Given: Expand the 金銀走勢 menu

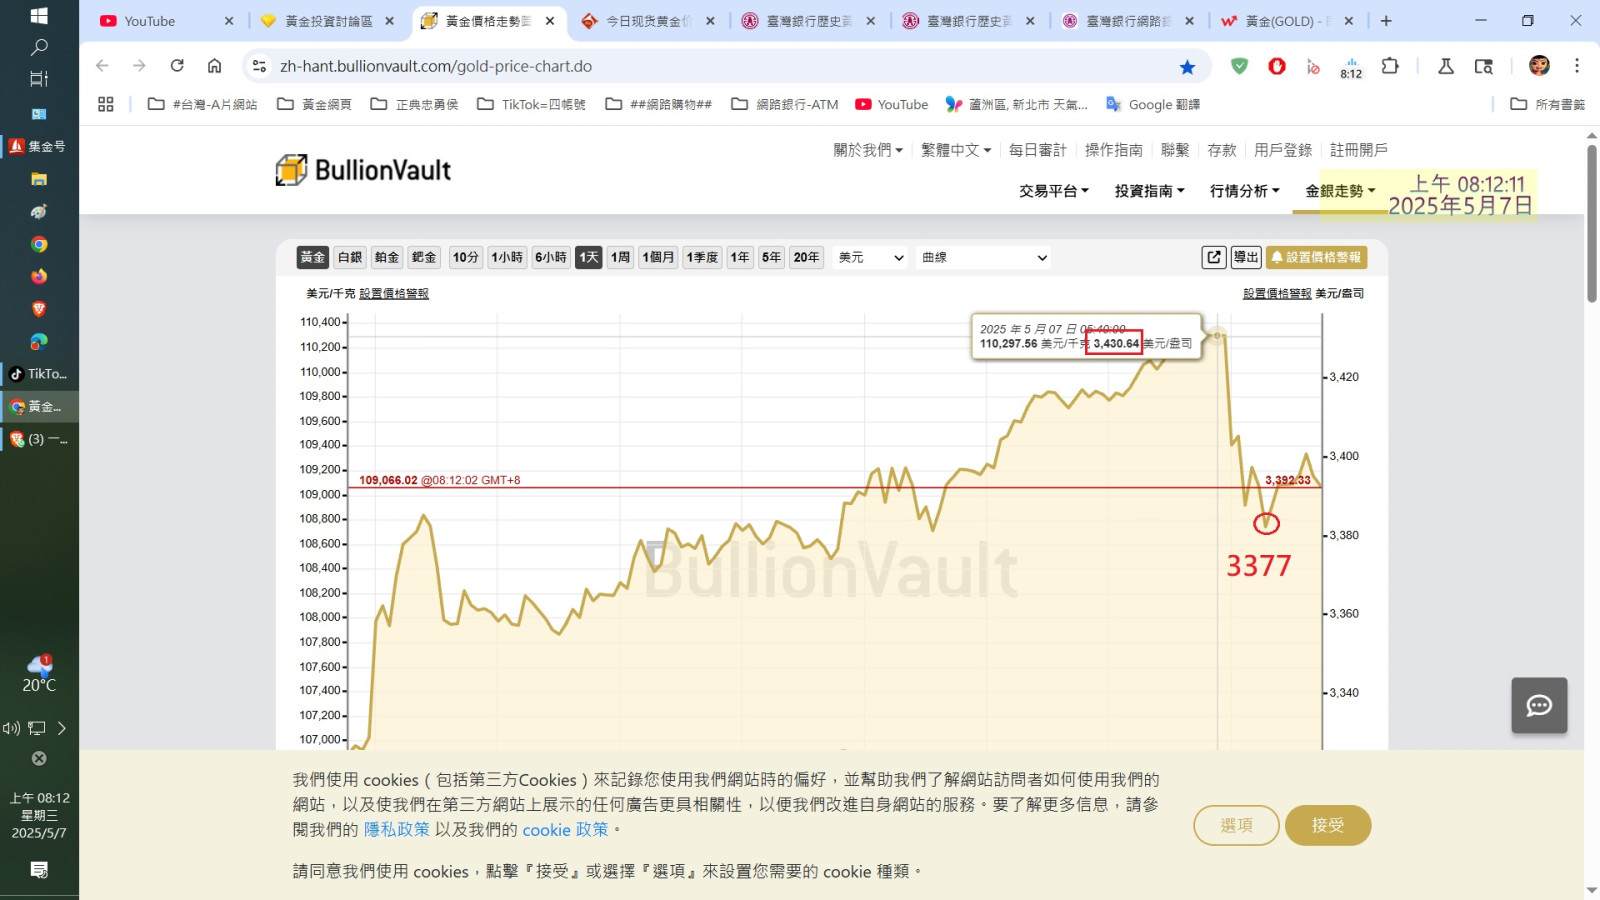Looking at the screenshot, I should point(1341,191).
